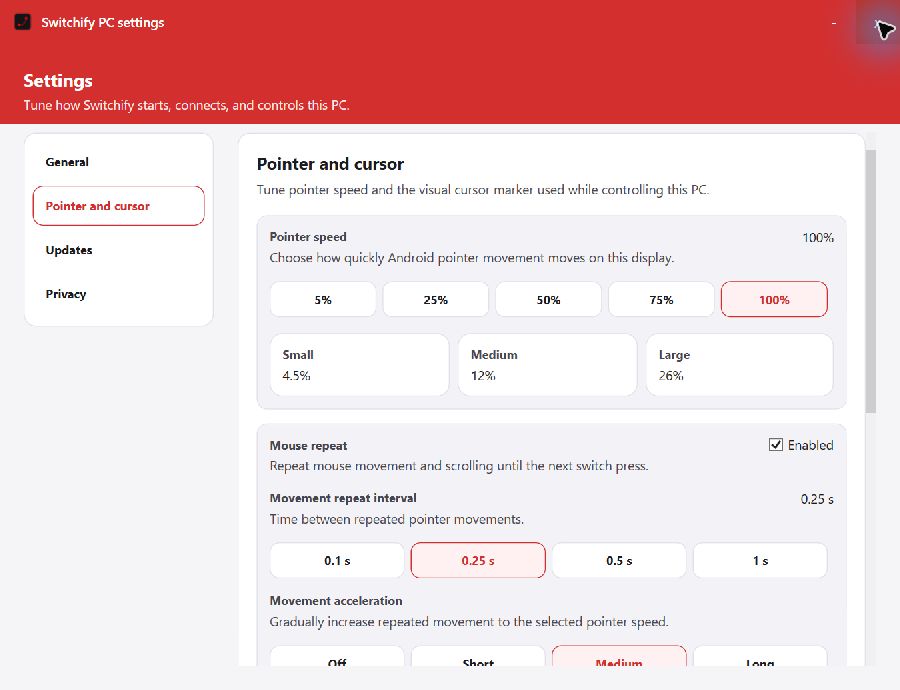Select the 0.25 s repeat interval
The height and width of the screenshot is (690, 900).
(478, 560)
